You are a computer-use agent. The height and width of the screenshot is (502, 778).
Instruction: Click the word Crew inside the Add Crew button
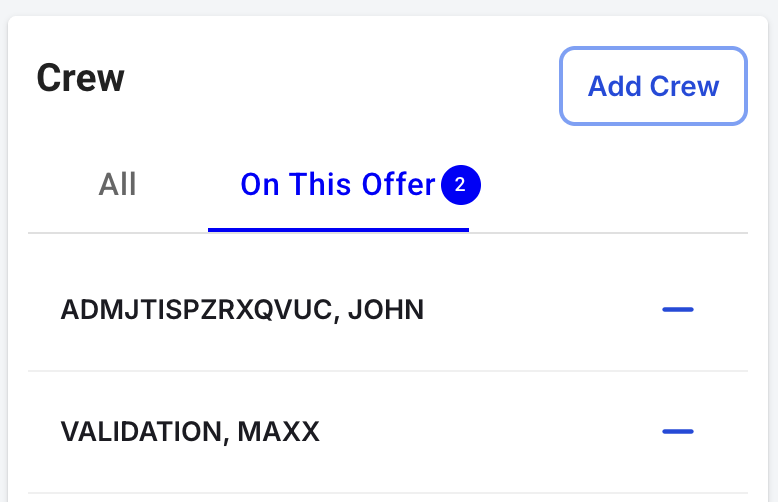tap(684, 86)
